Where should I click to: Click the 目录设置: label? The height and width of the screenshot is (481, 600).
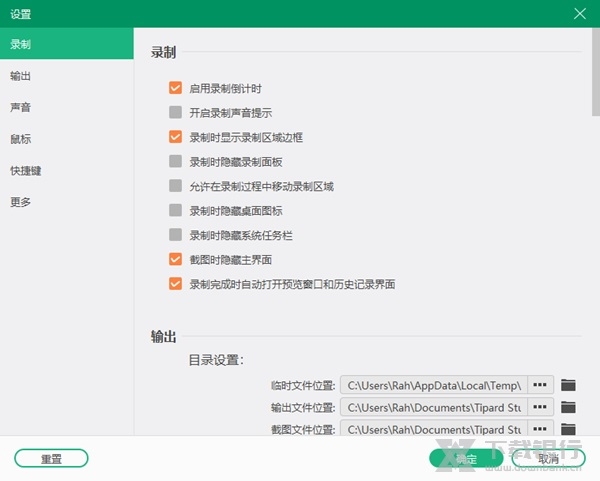click(x=216, y=360)
